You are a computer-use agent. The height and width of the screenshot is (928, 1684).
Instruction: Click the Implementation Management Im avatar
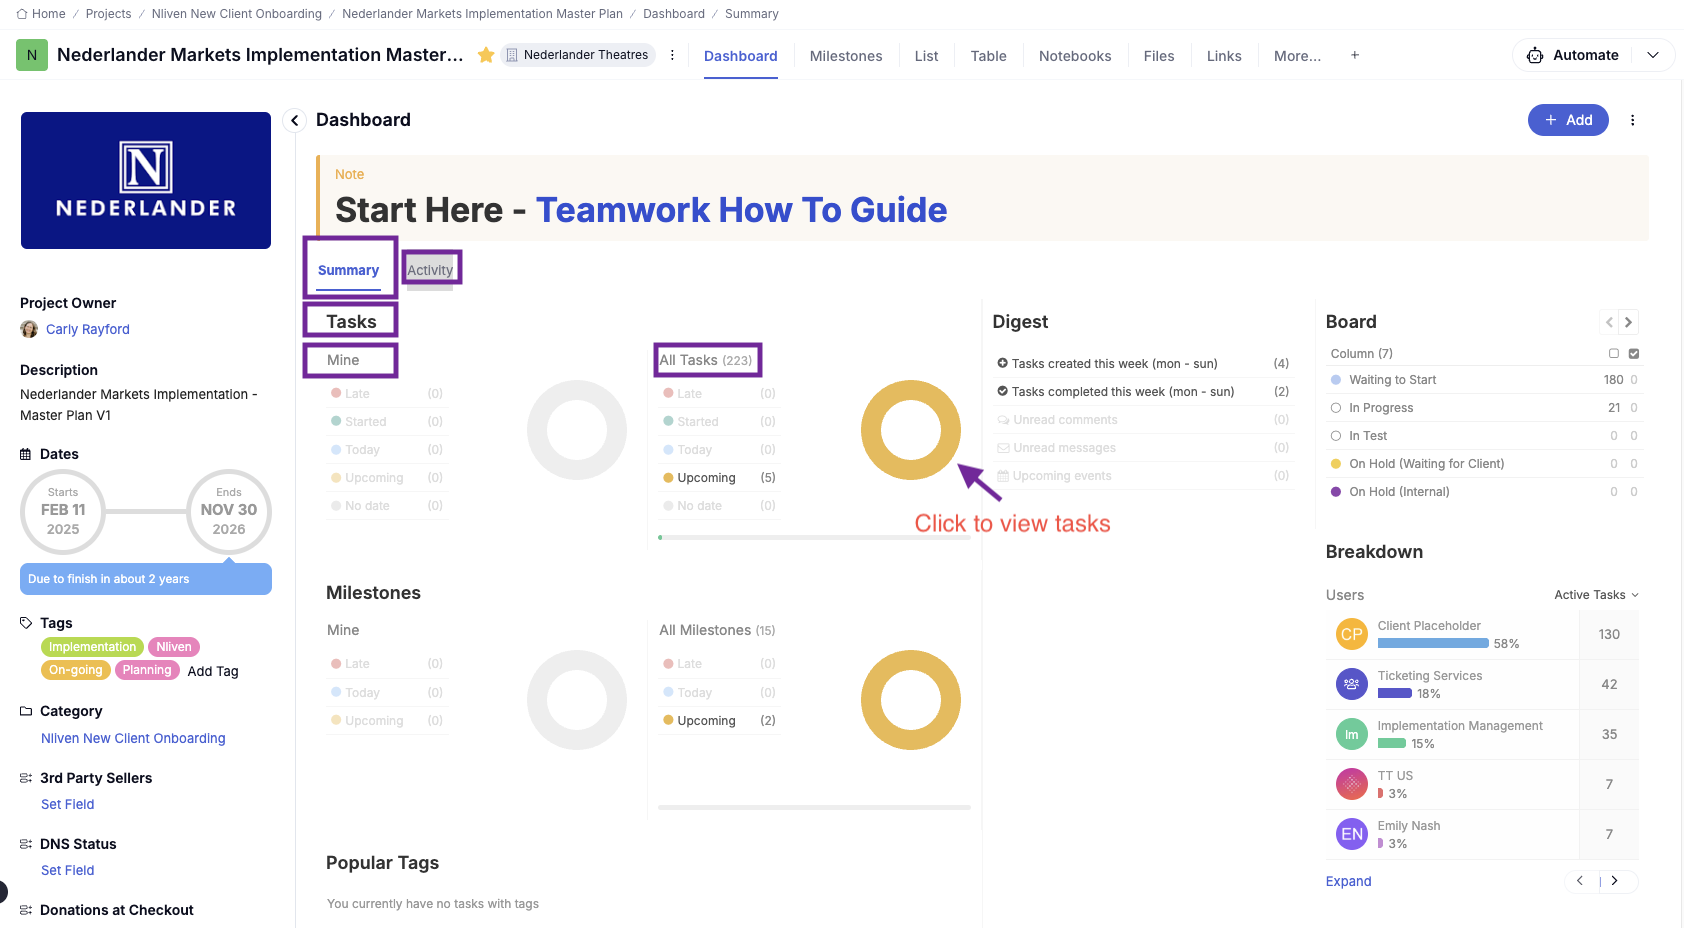click(x=1352, y=734)
